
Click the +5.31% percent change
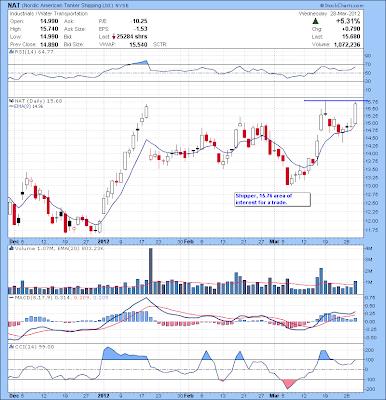[x=348, y=21]
